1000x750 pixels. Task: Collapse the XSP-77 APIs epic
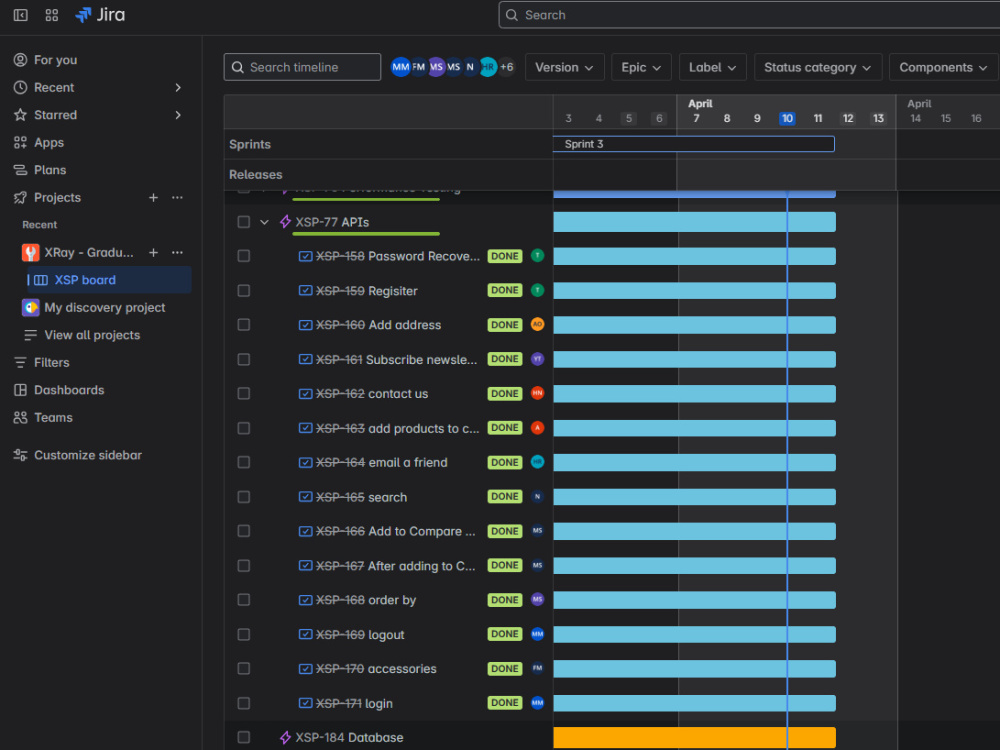[264, 222]
